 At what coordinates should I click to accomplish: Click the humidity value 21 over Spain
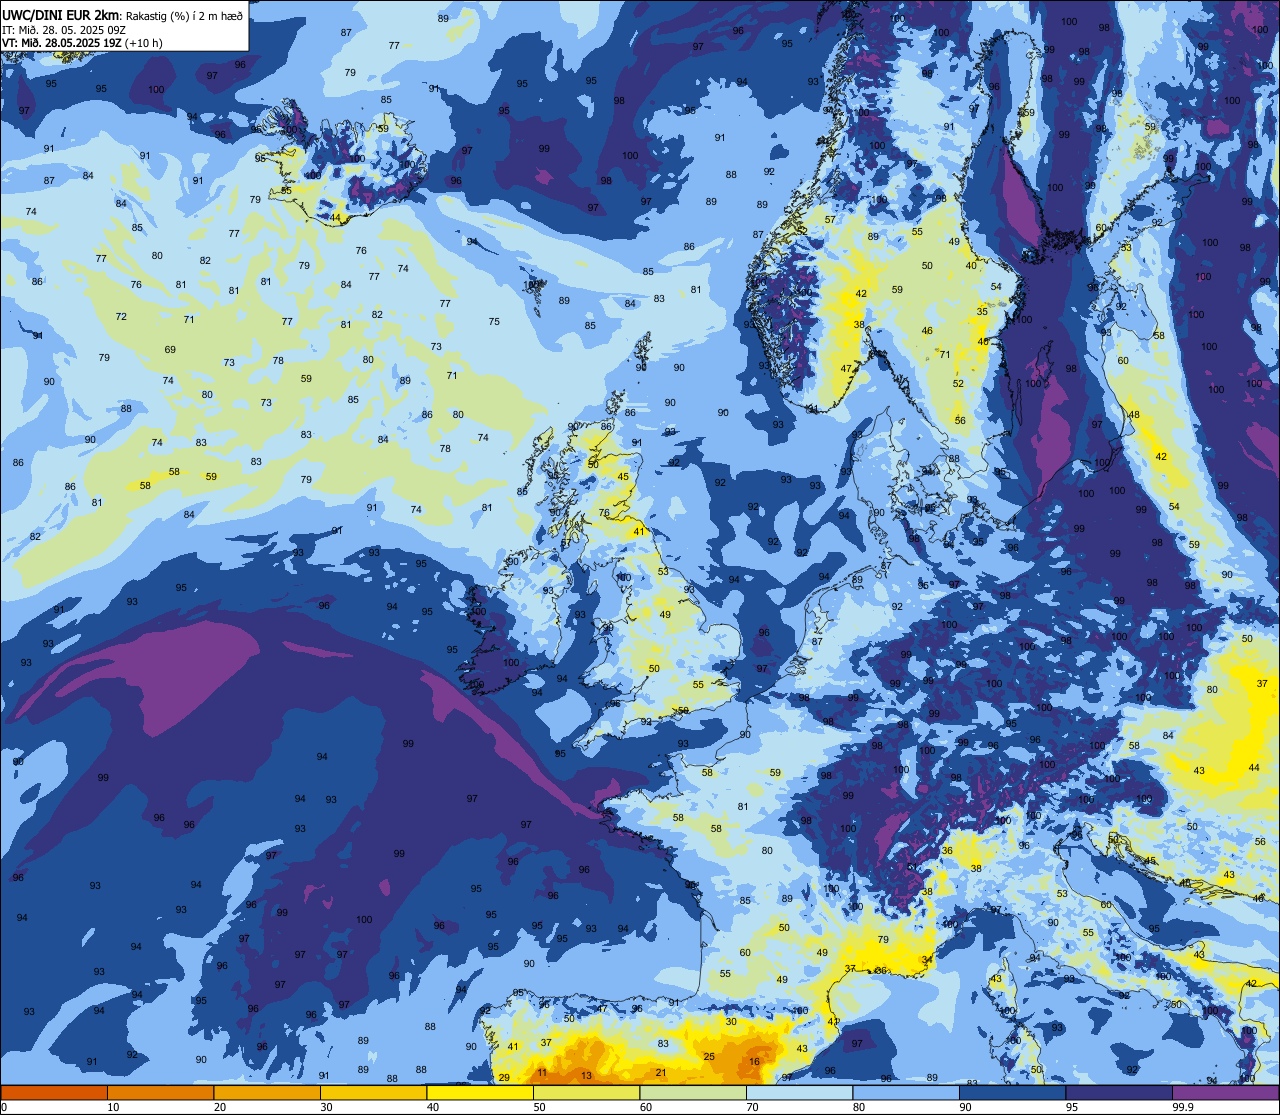point(661,1072)
